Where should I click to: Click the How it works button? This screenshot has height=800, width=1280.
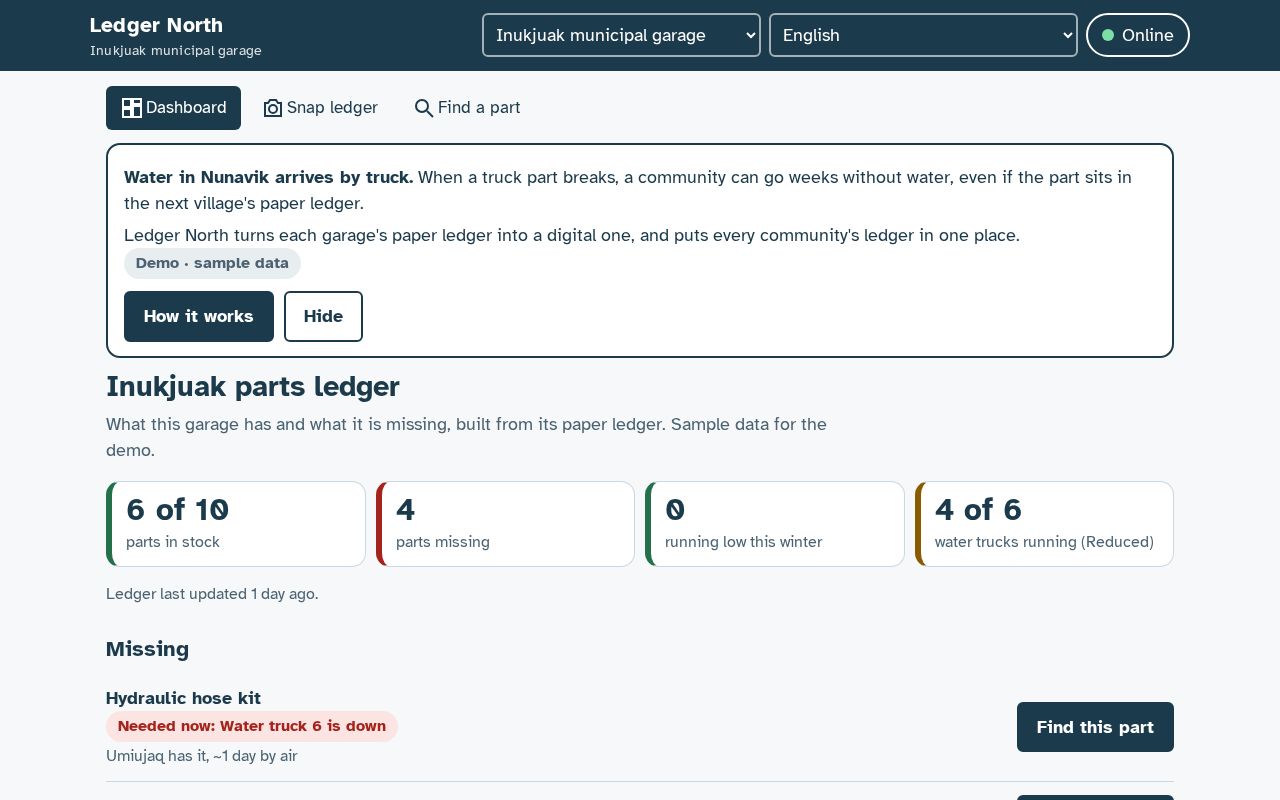(x=199, y=316)
